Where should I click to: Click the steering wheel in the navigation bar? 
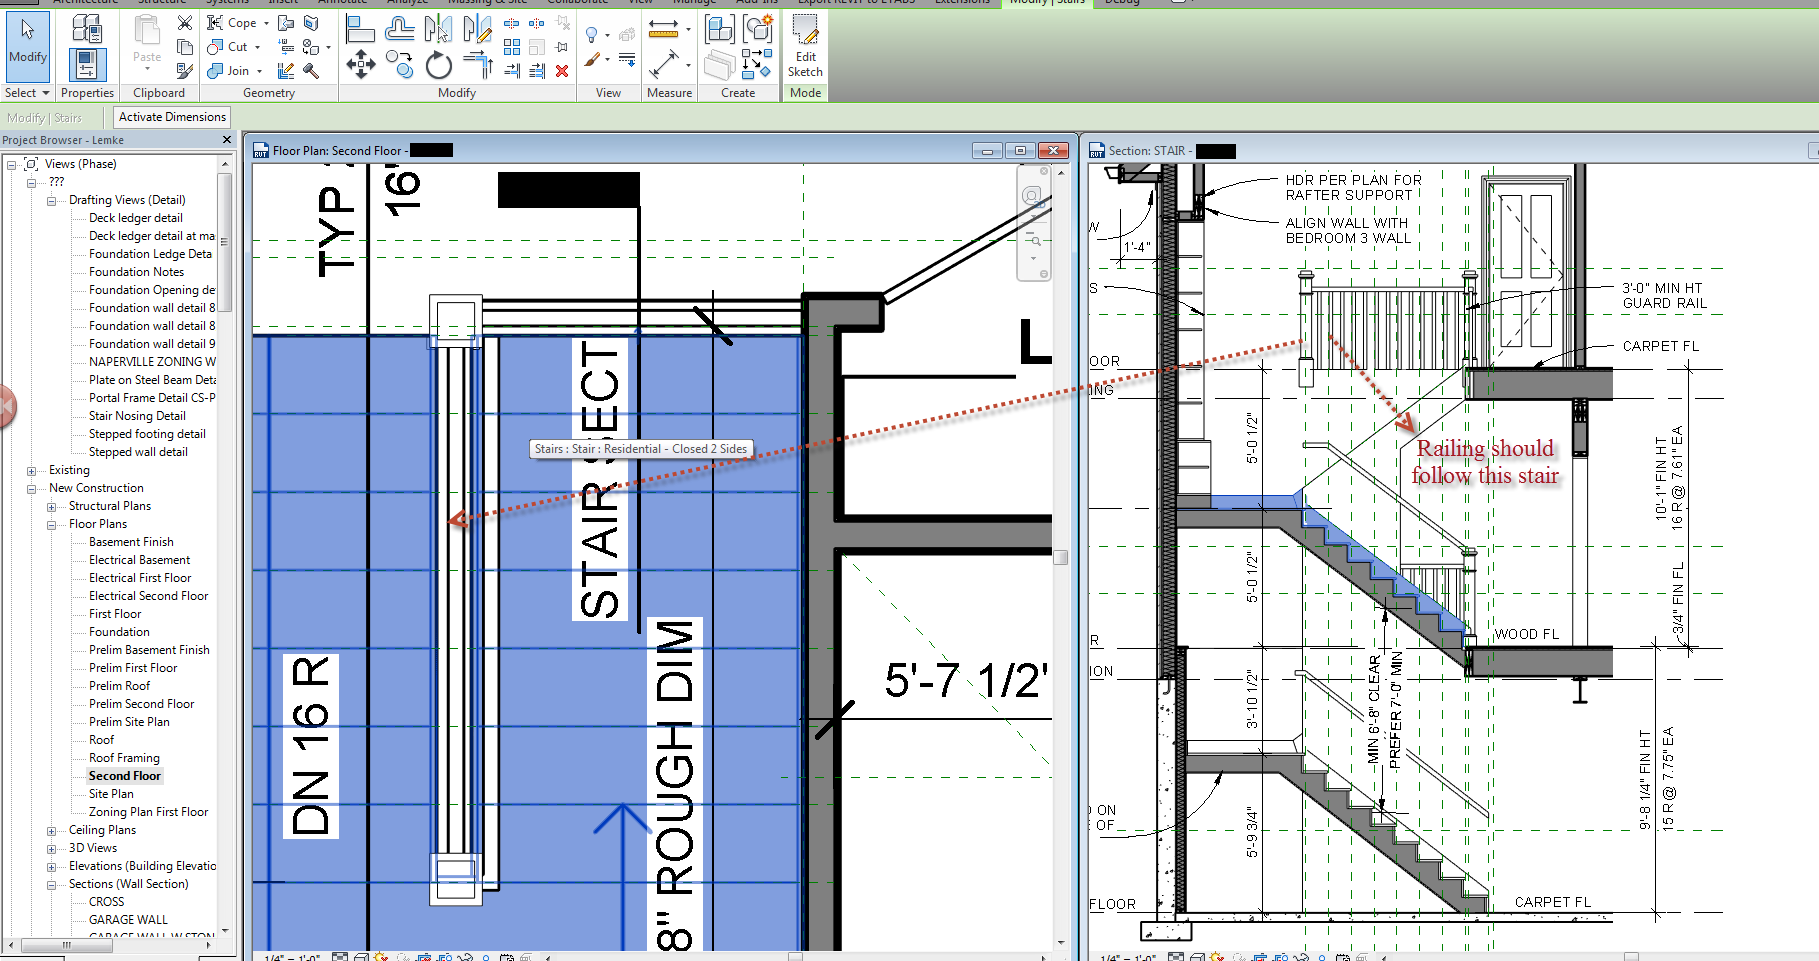coord(1033,196)
